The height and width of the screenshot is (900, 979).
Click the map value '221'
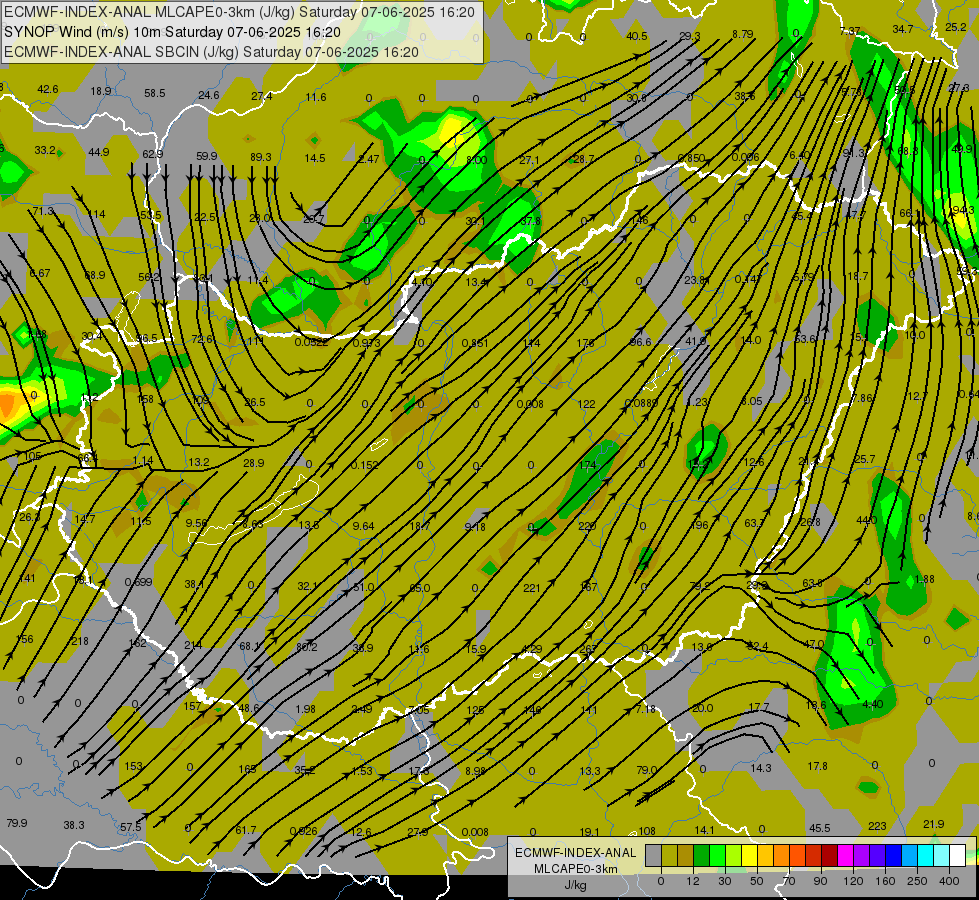pyautogui.click(x=532, y=588)
